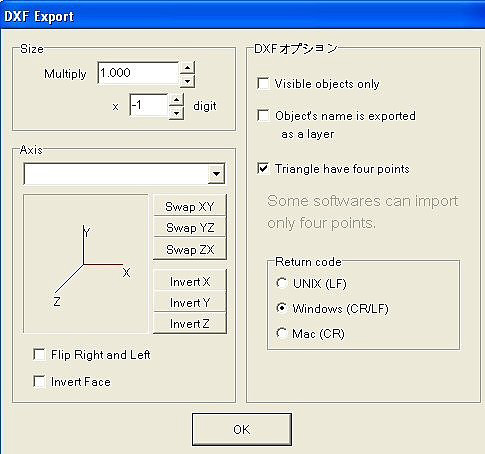Swap the YZ axes
This screenshot has height=454, width=485.
(x=190, y=227)
